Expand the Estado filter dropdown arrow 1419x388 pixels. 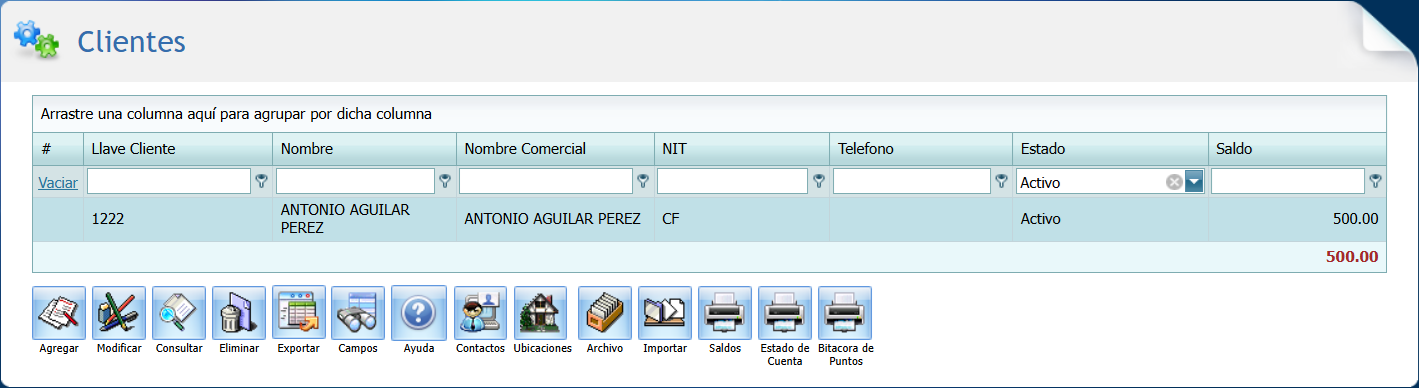tap(1193, 182)
